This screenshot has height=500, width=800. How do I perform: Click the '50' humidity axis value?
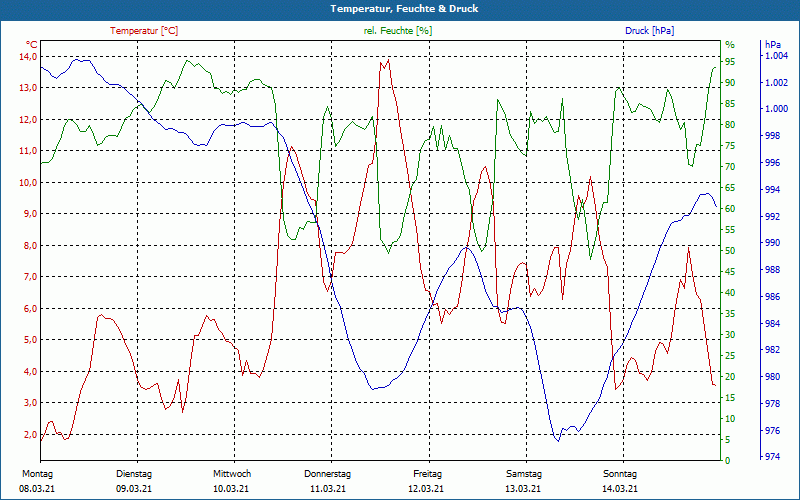(730, 251)
